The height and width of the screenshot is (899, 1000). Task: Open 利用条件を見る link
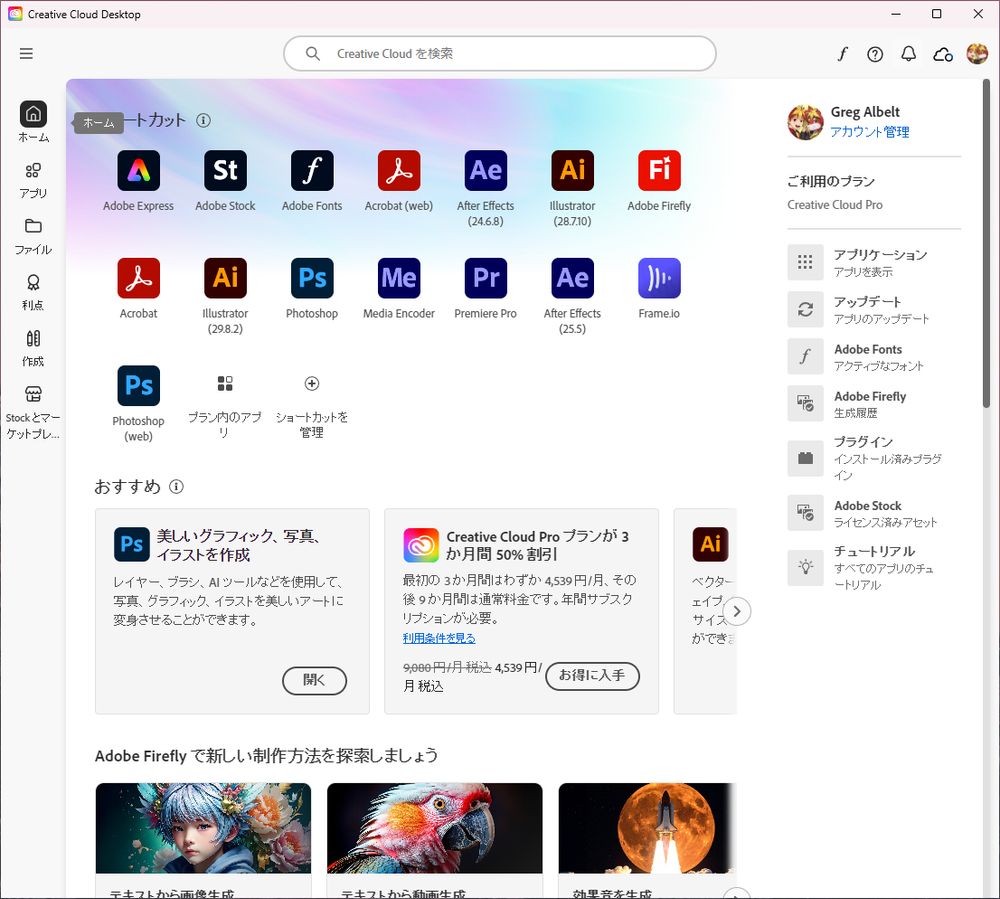pos(439,638)
